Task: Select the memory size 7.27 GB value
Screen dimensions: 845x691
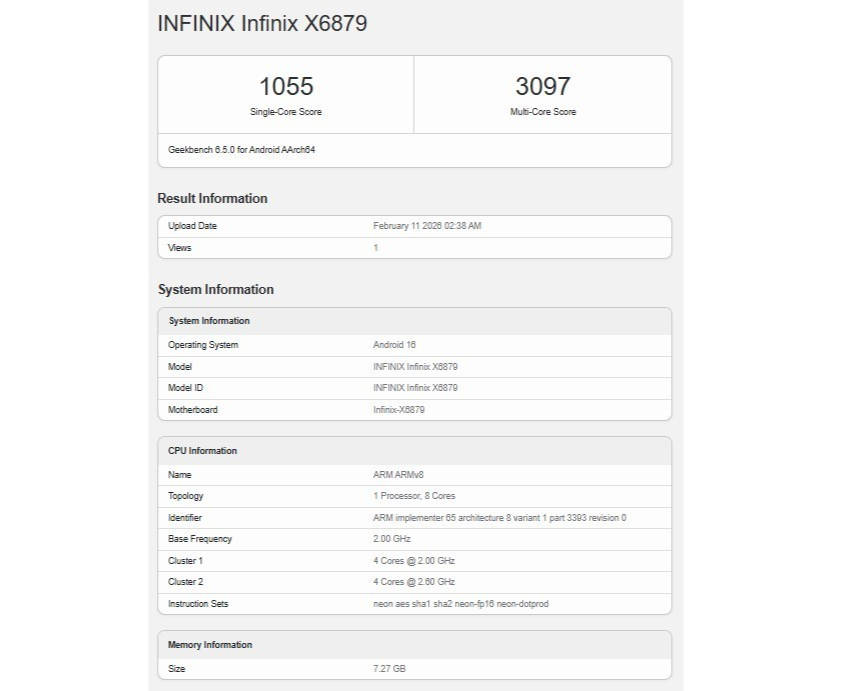Action: (389, 669)
